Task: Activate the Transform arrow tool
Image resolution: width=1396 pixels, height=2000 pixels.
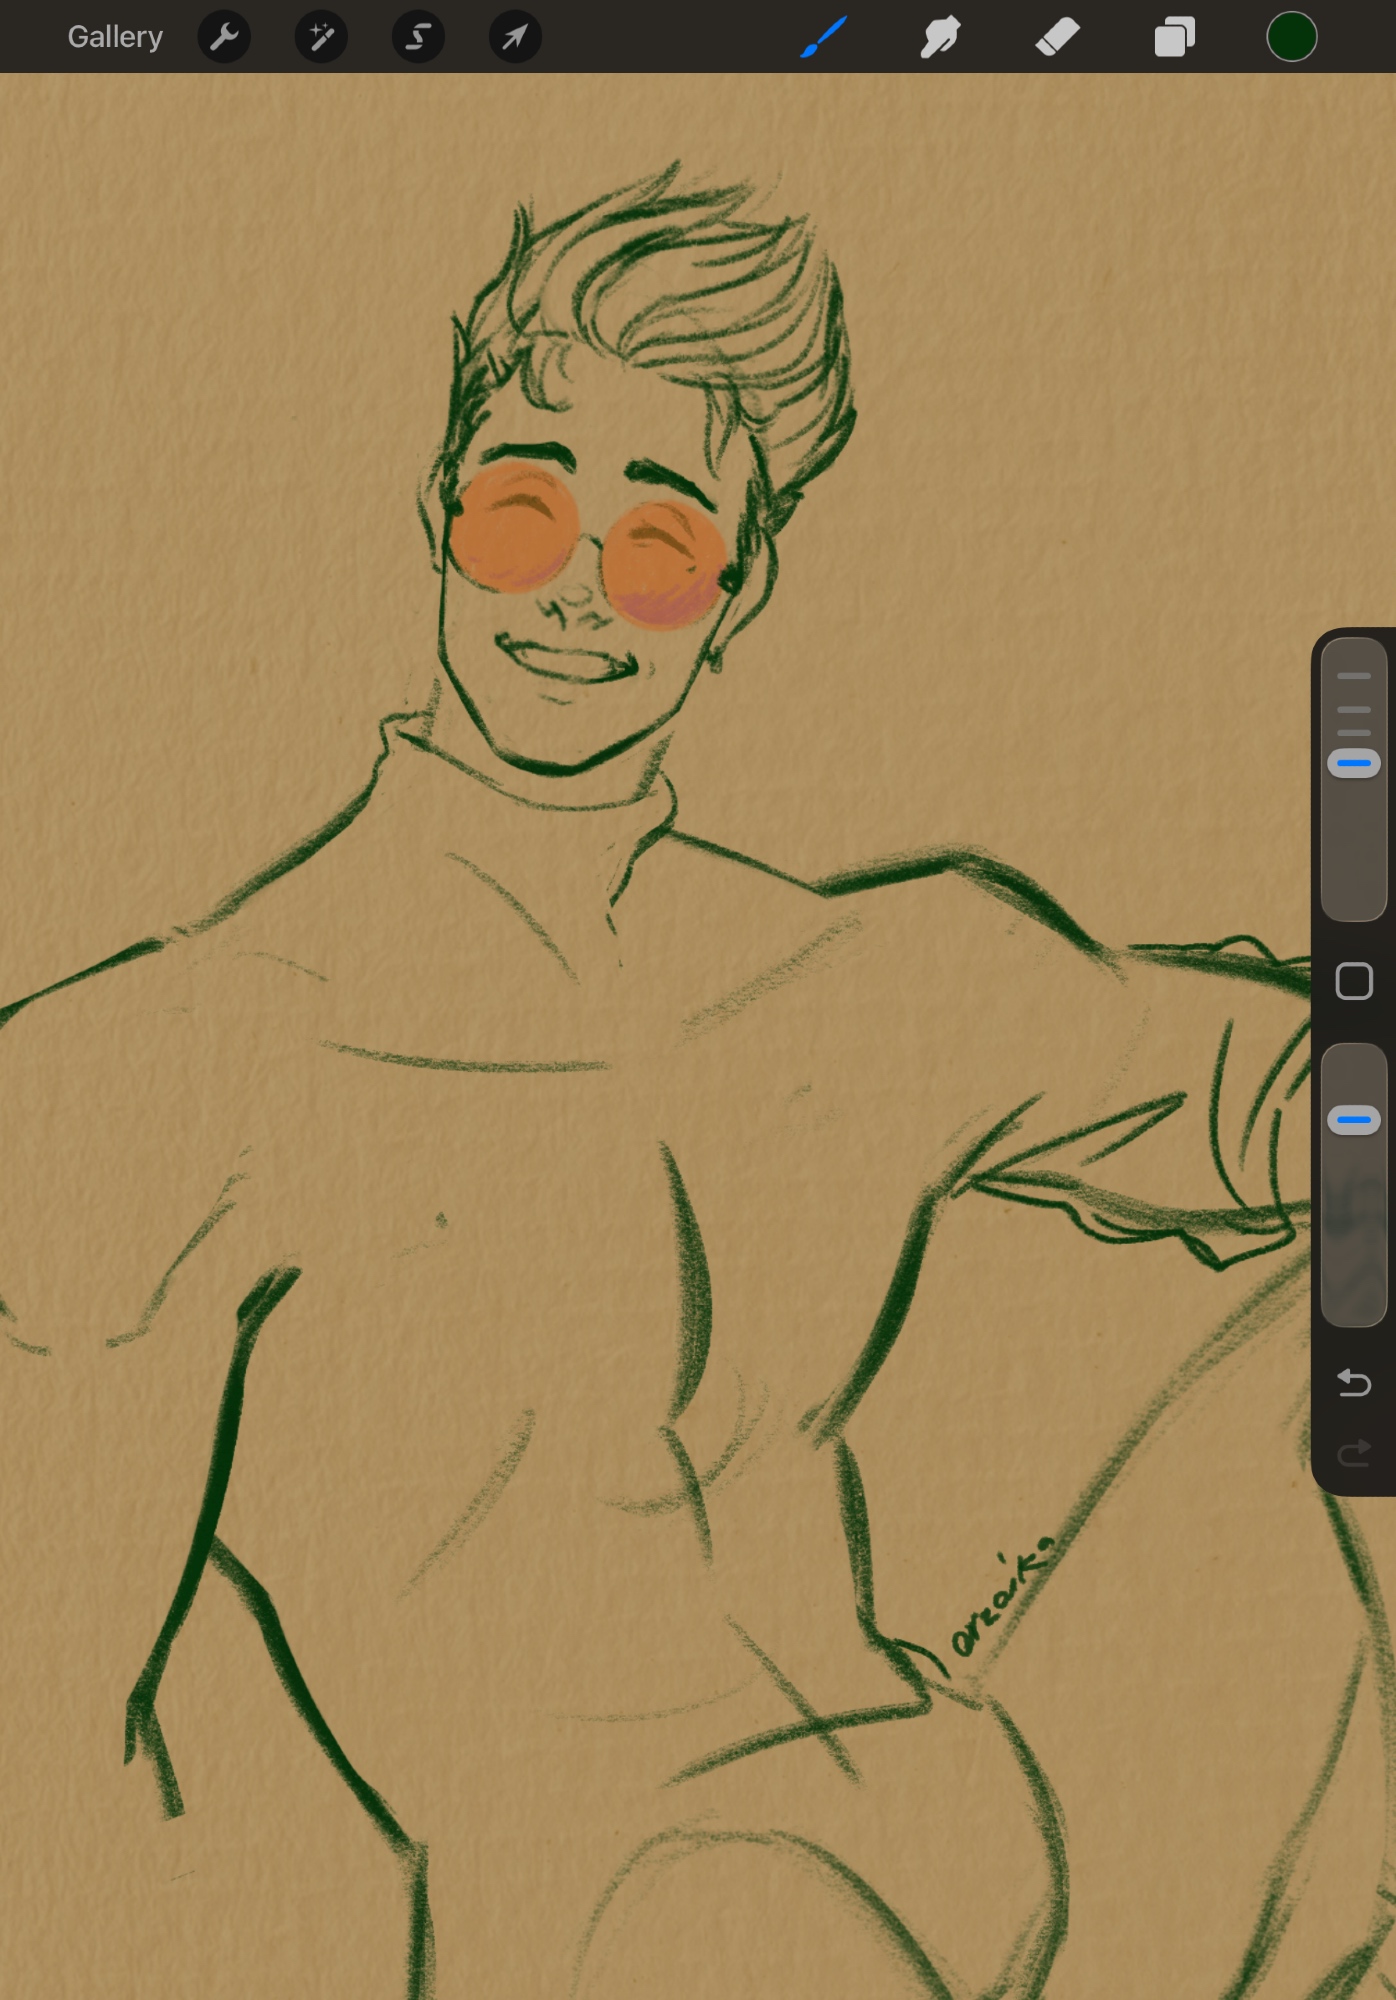Action: pos(515,37)
